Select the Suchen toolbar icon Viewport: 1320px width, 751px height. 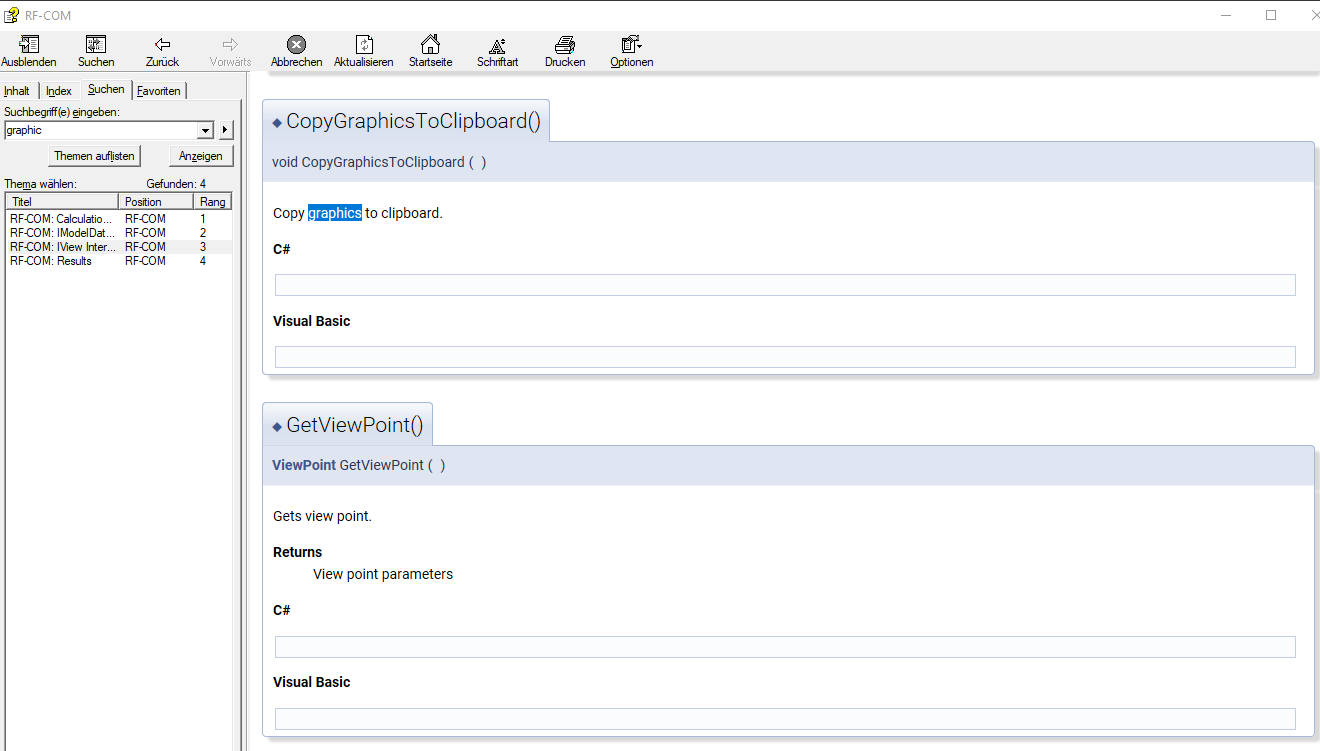pyautogui.click(x=95, y=50)
